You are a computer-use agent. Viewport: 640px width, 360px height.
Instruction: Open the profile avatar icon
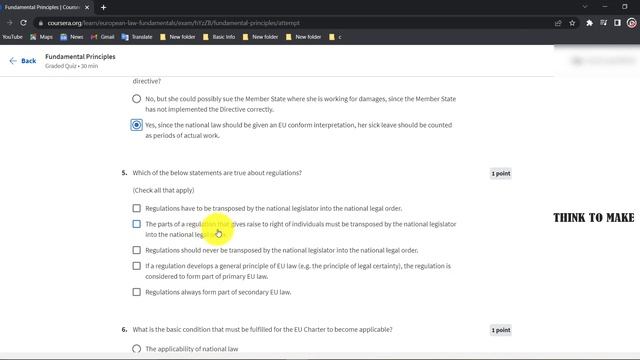coord(631,23)
